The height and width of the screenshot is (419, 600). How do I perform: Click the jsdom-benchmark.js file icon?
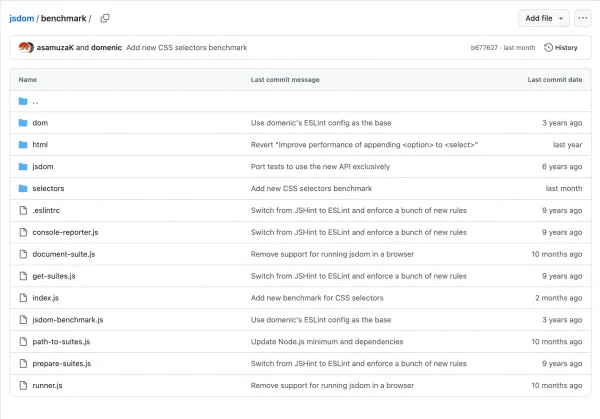23,319
